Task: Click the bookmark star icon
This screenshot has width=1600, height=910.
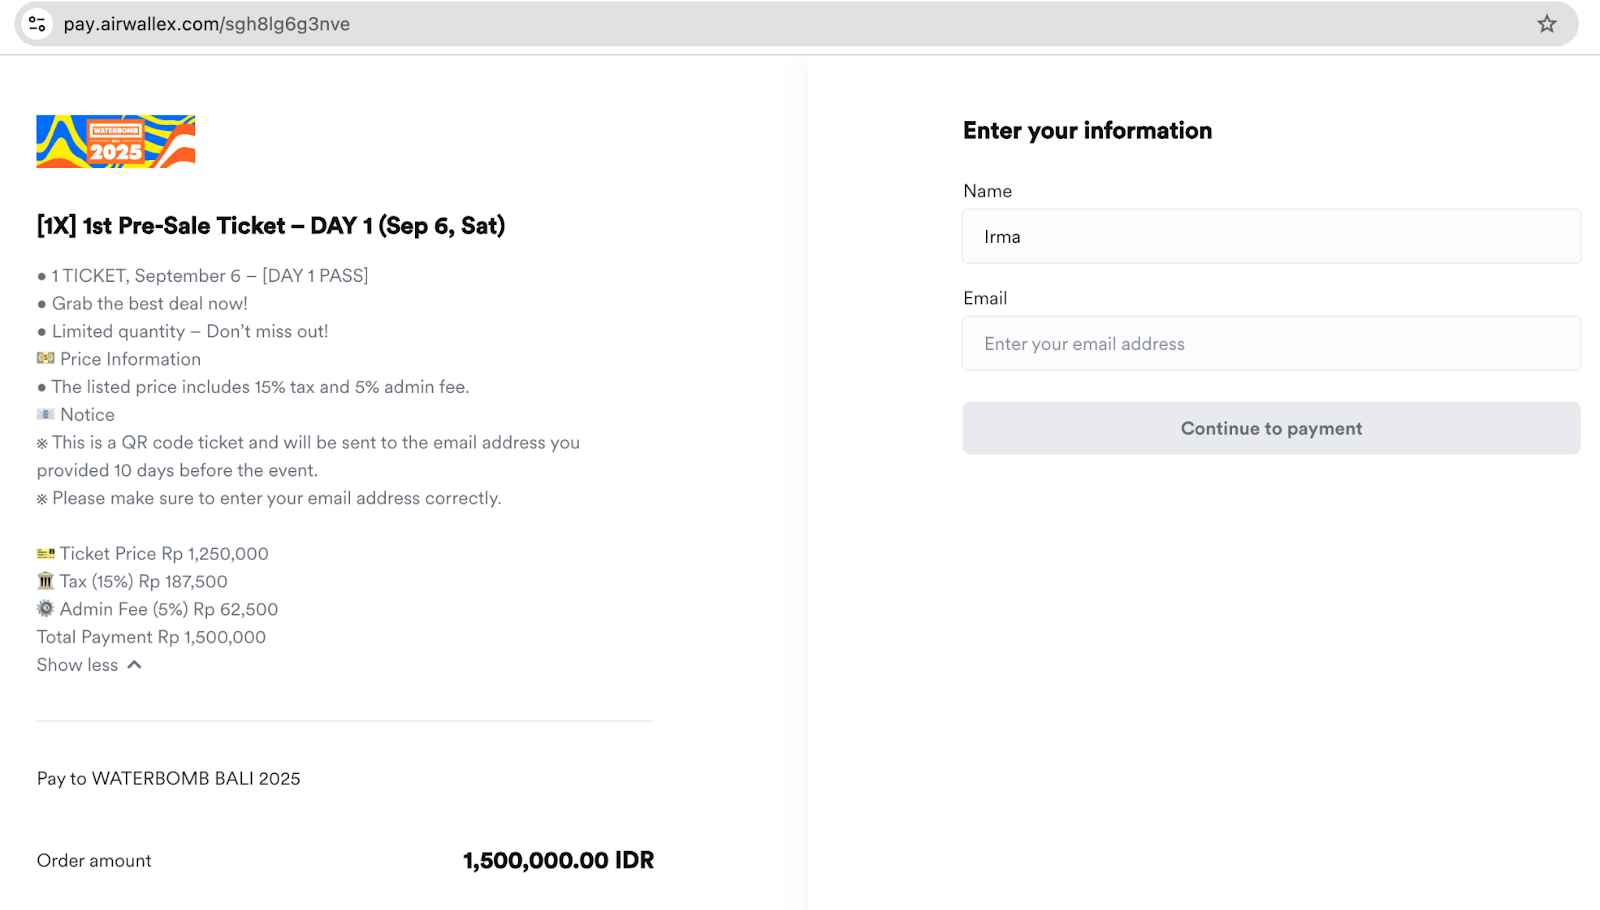Action: point(1547,24)
